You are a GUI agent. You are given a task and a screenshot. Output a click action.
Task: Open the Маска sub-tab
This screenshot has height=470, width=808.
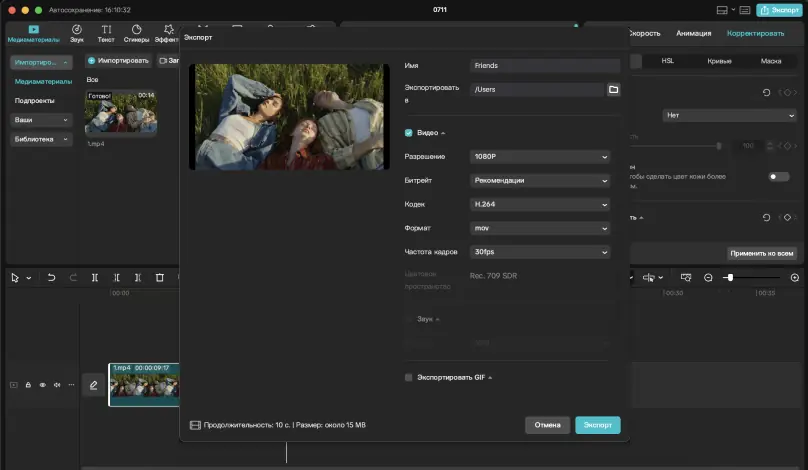tap(771, 61)
